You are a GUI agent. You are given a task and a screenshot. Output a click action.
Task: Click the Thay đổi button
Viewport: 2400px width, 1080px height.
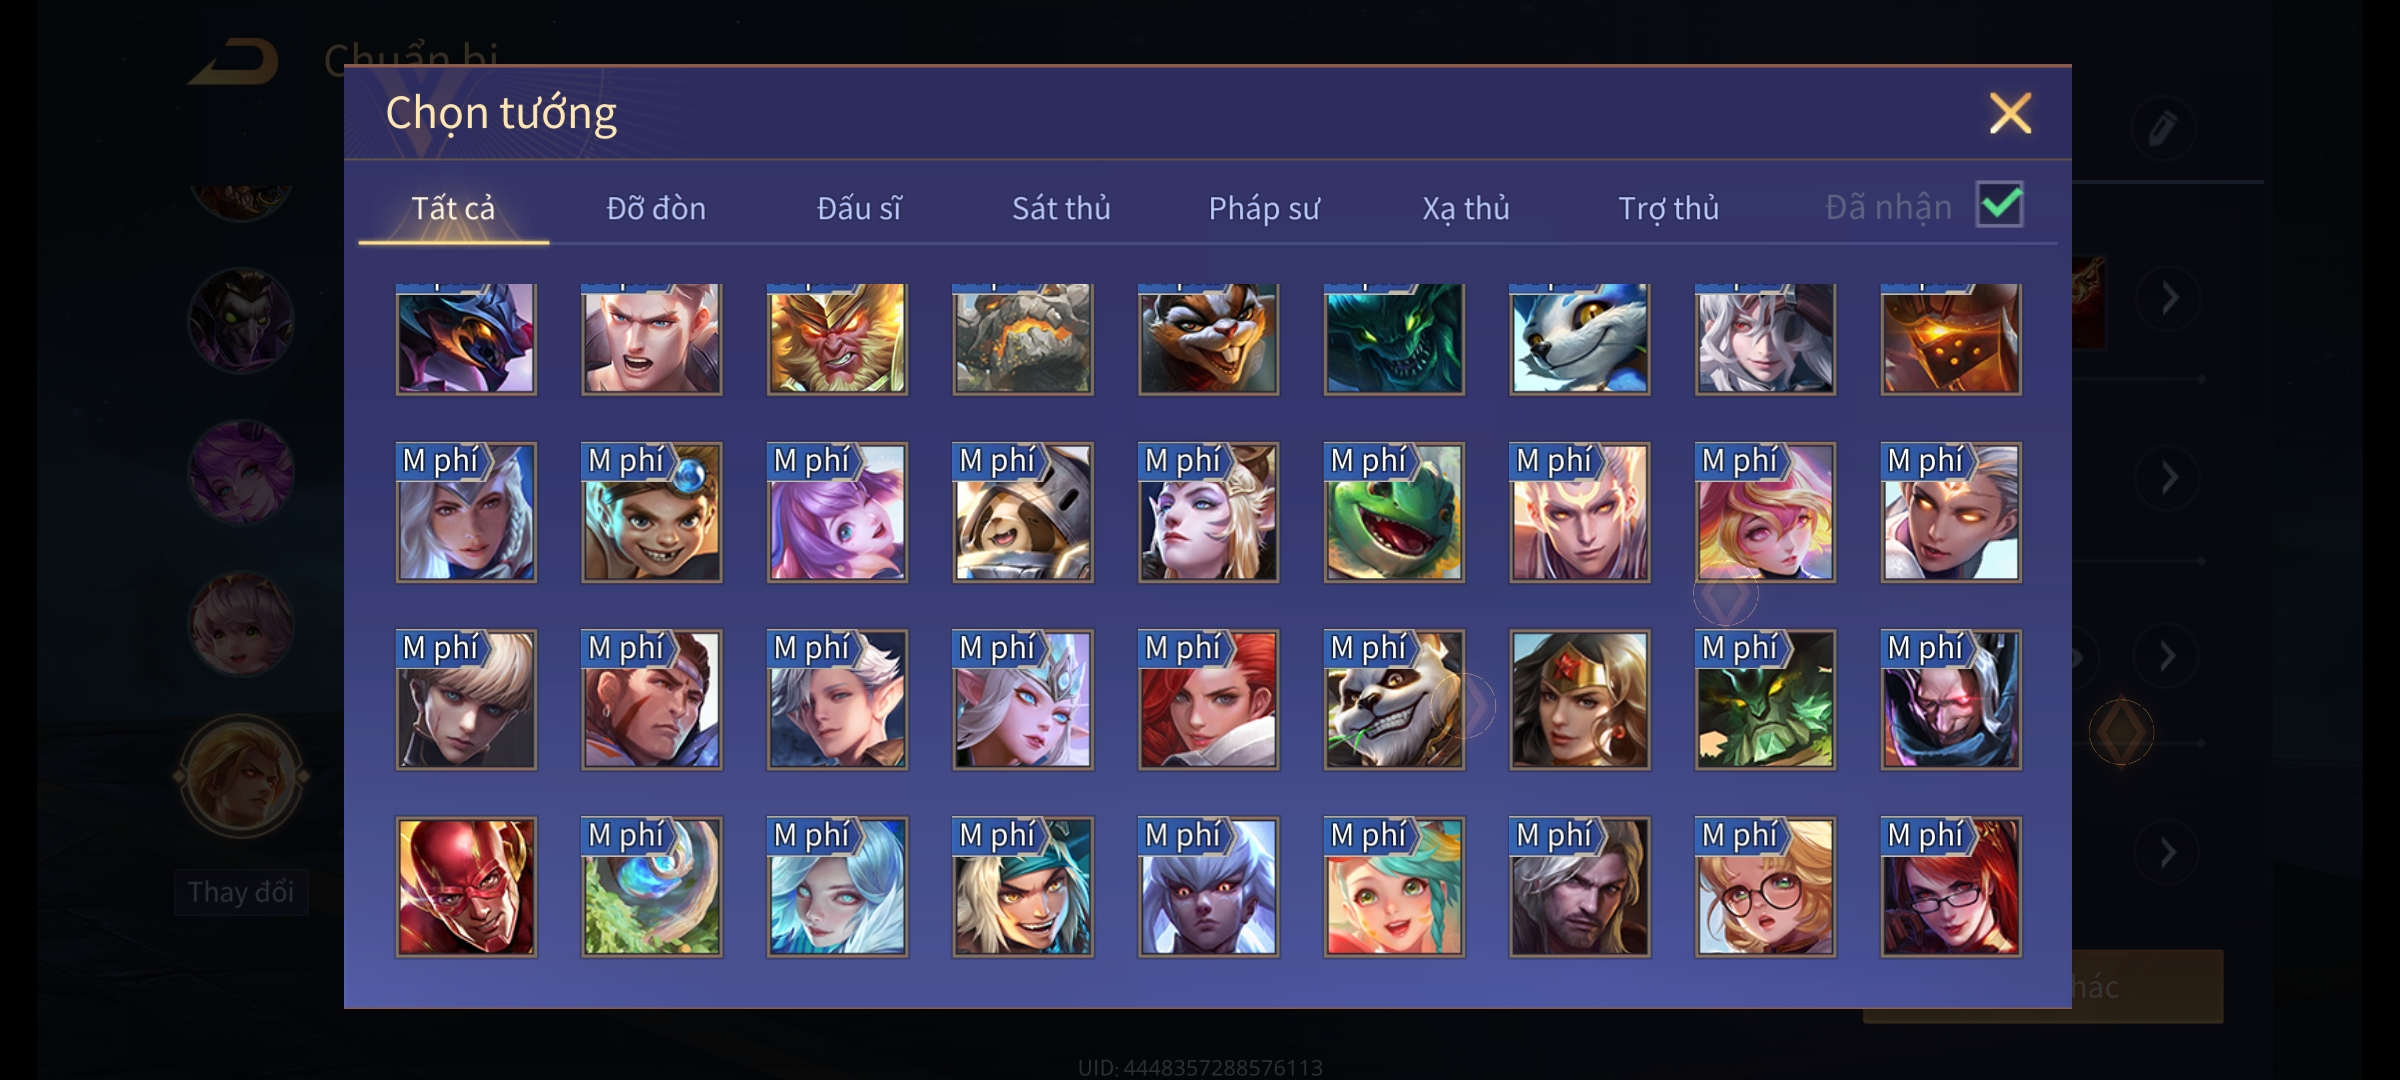point(241,892)
